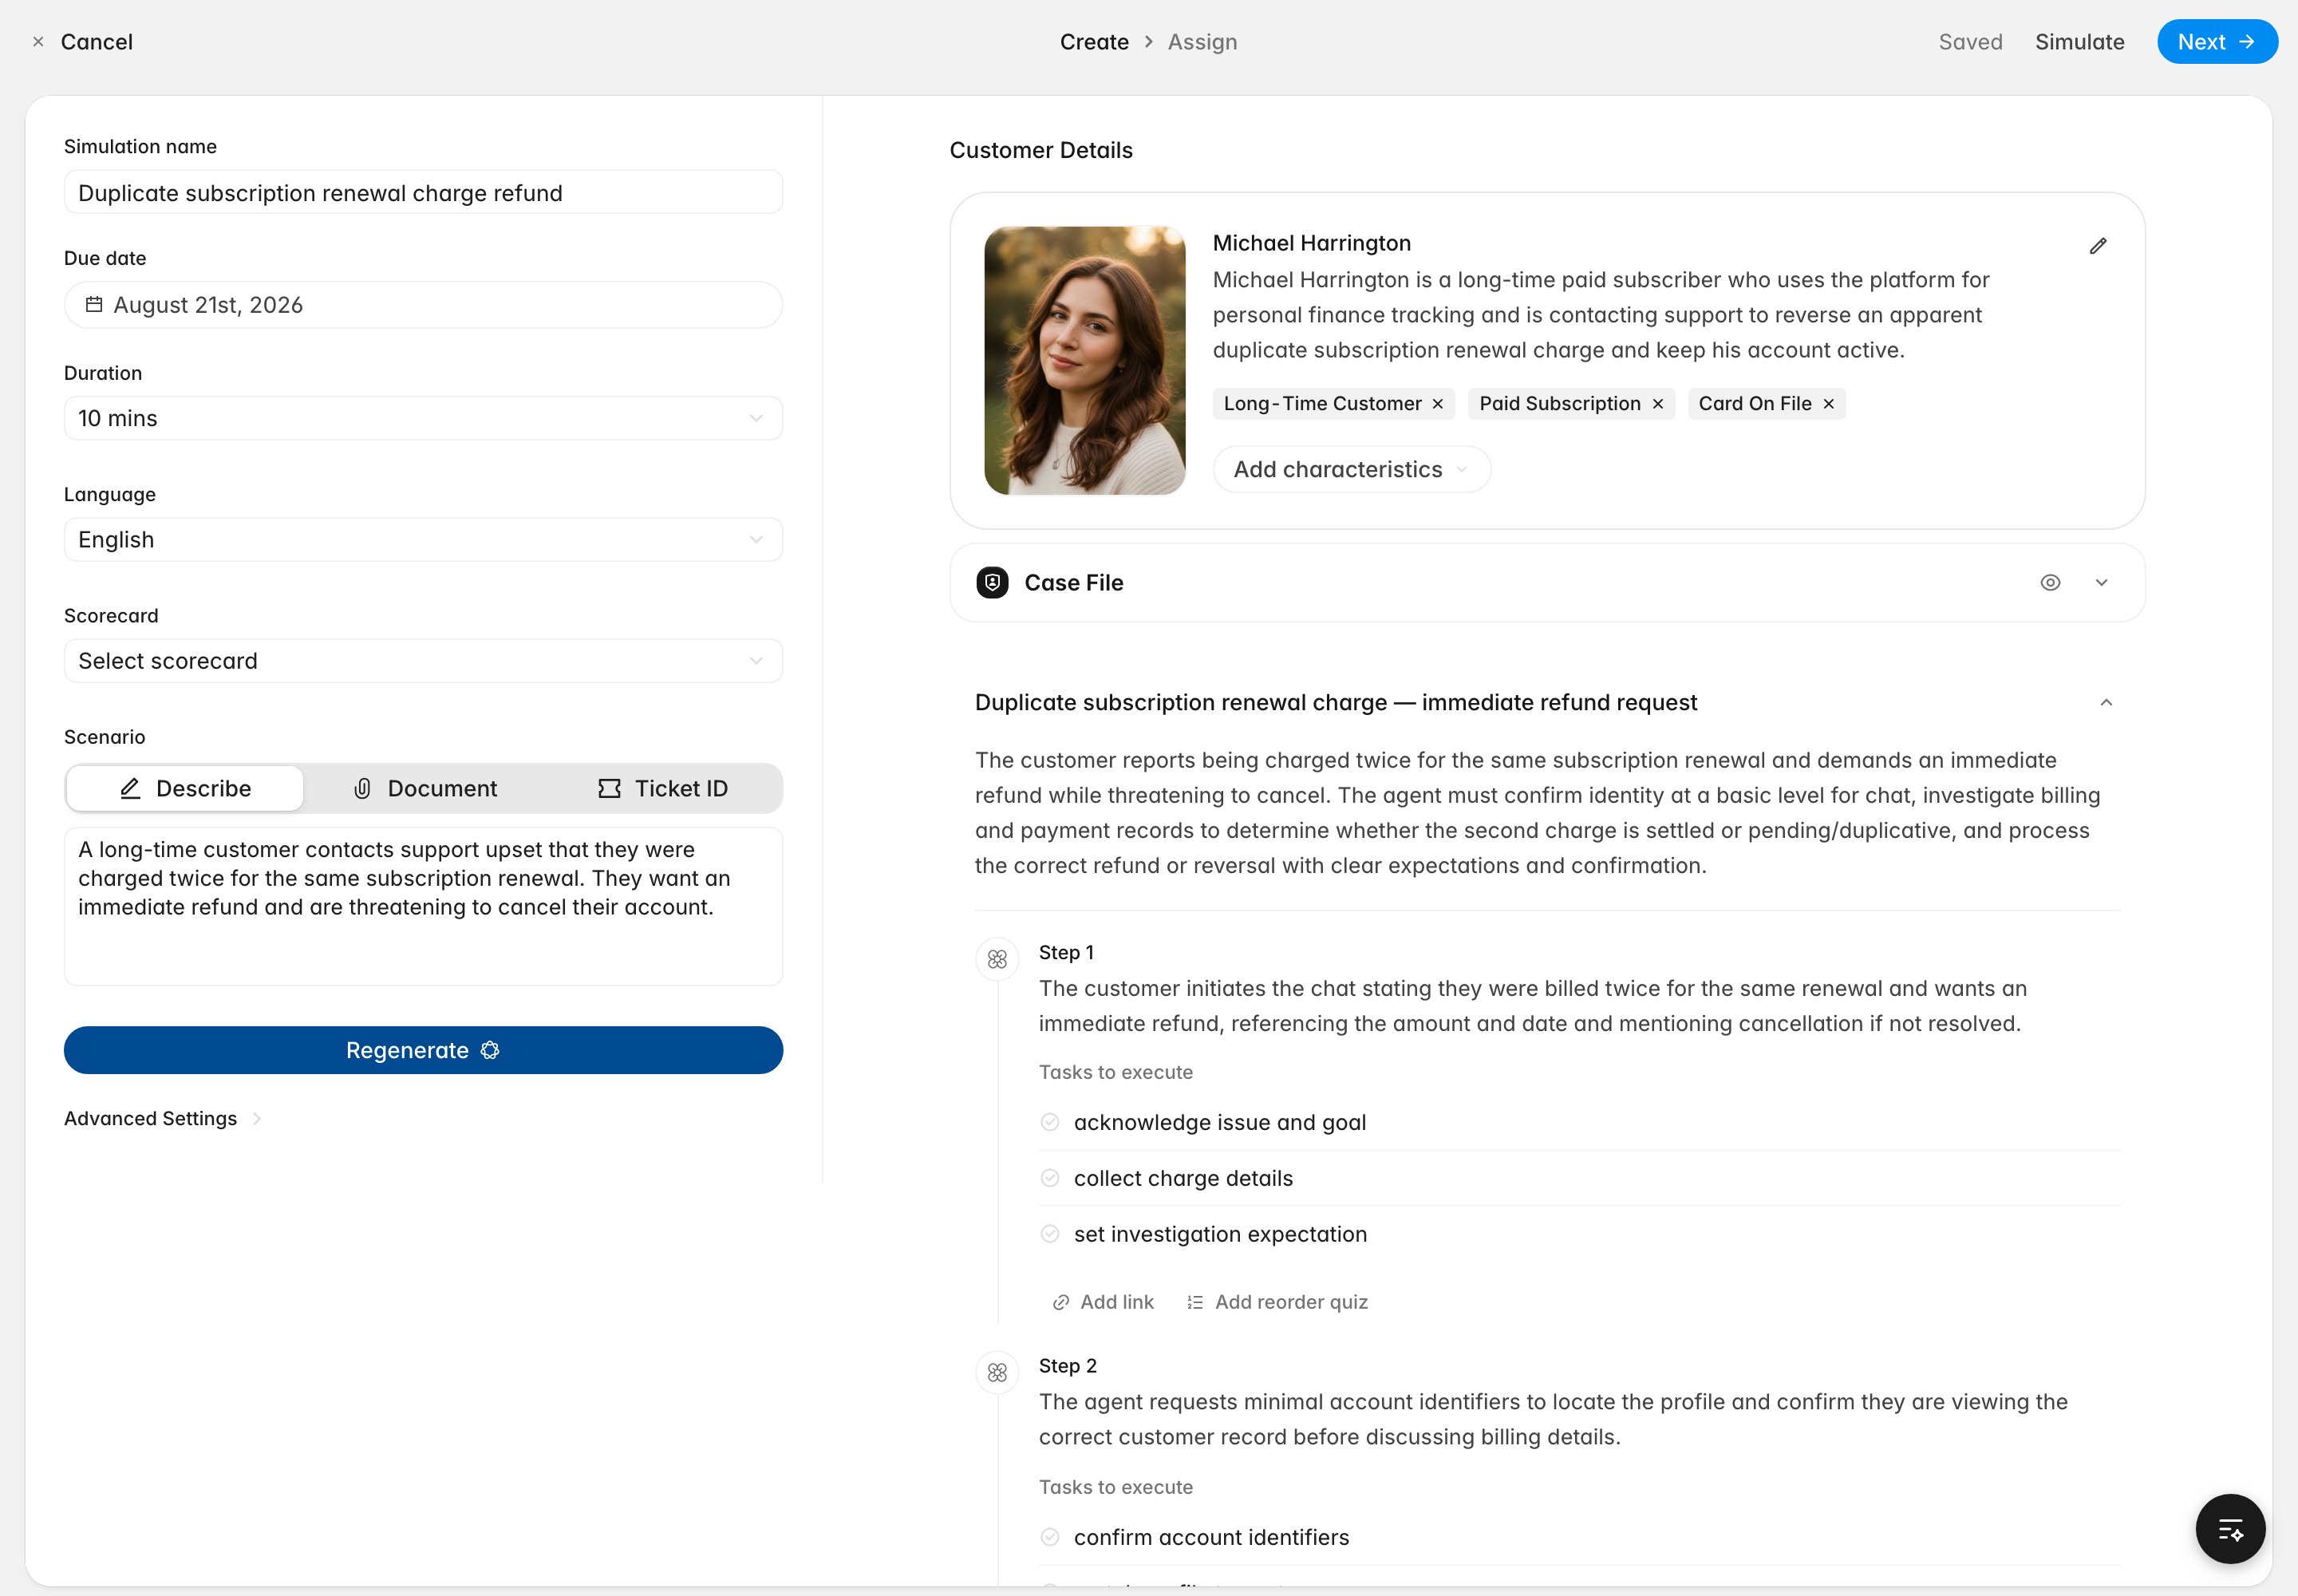Image resolution: width=2298 pixels, height=1596 pixels.
Task: Go to the Assign breadcrumb step
Action: [x=1202, y=42]
